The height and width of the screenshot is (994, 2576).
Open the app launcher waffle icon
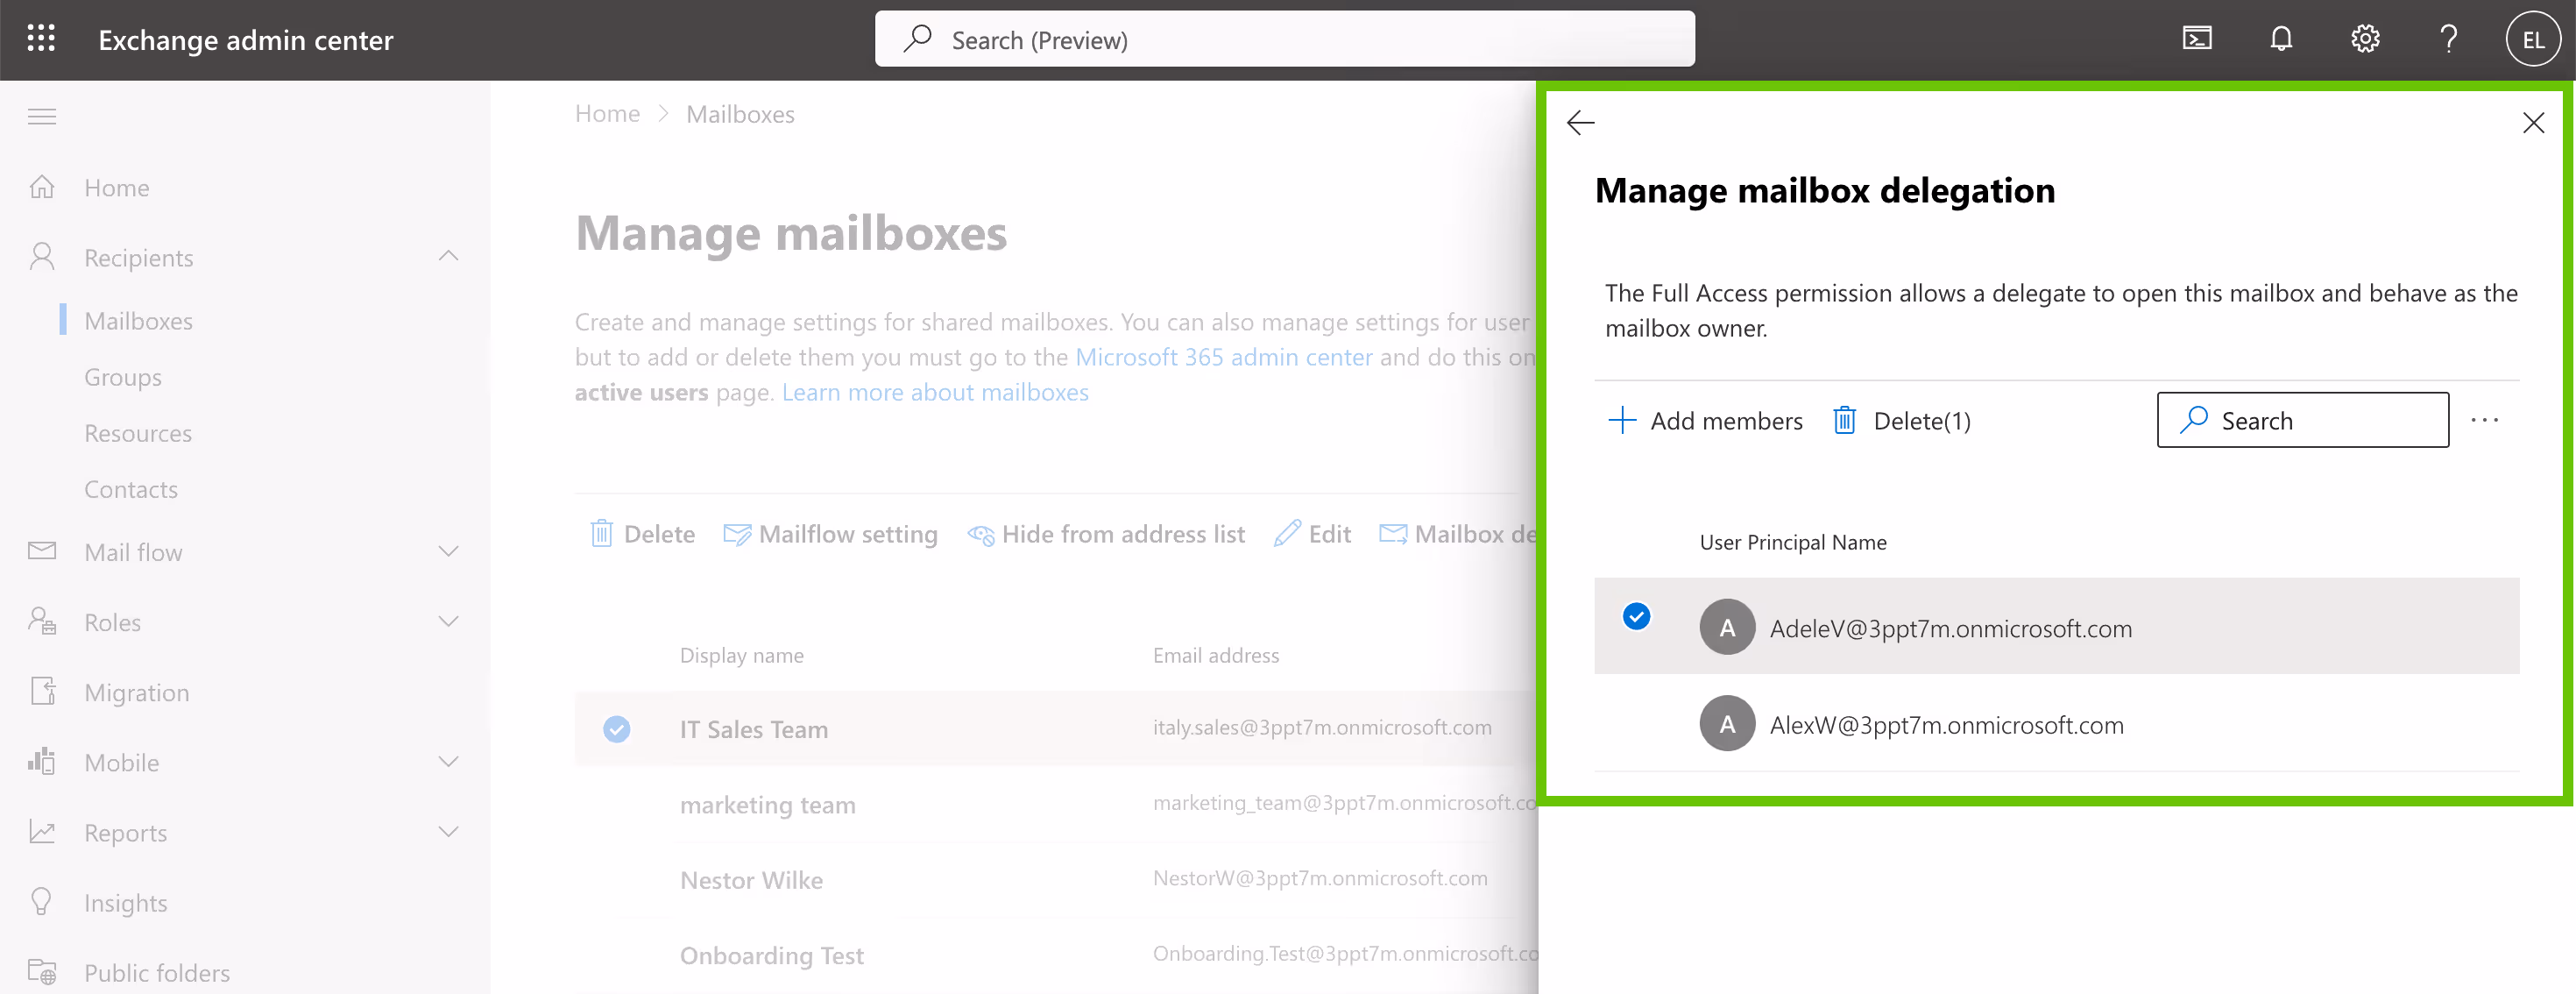41,38
